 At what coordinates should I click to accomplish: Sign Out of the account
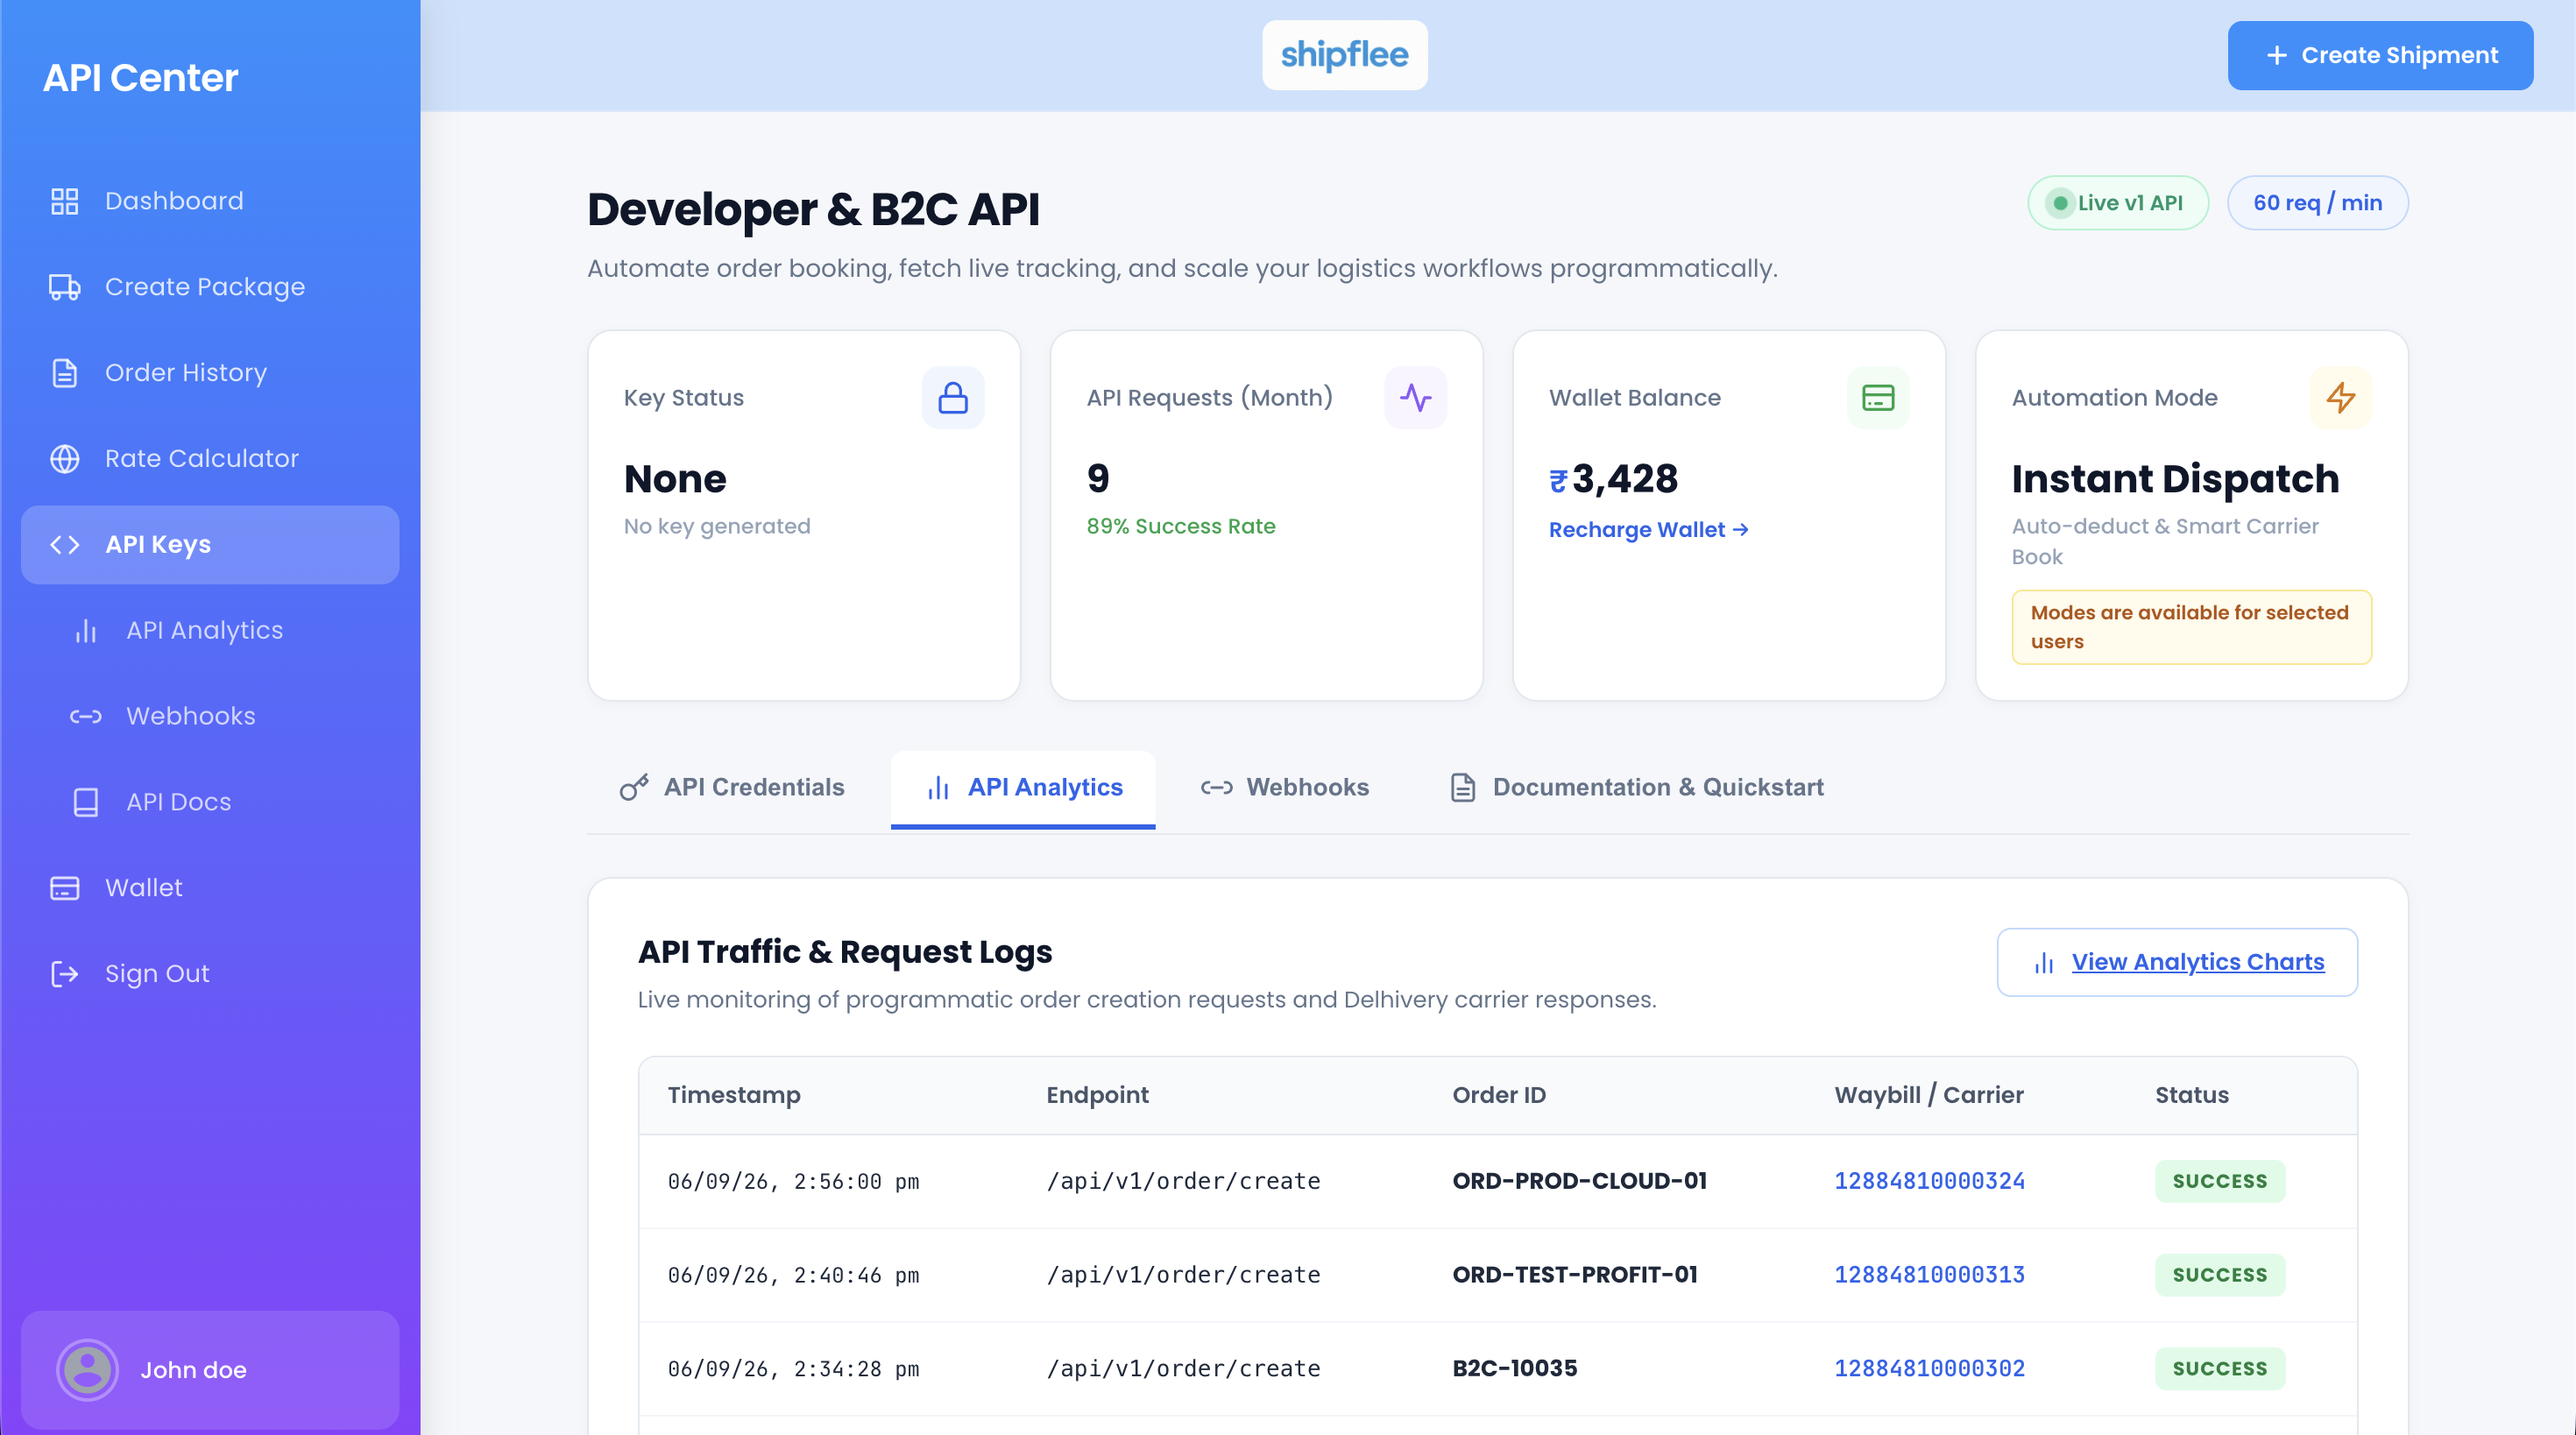point(210,975)
